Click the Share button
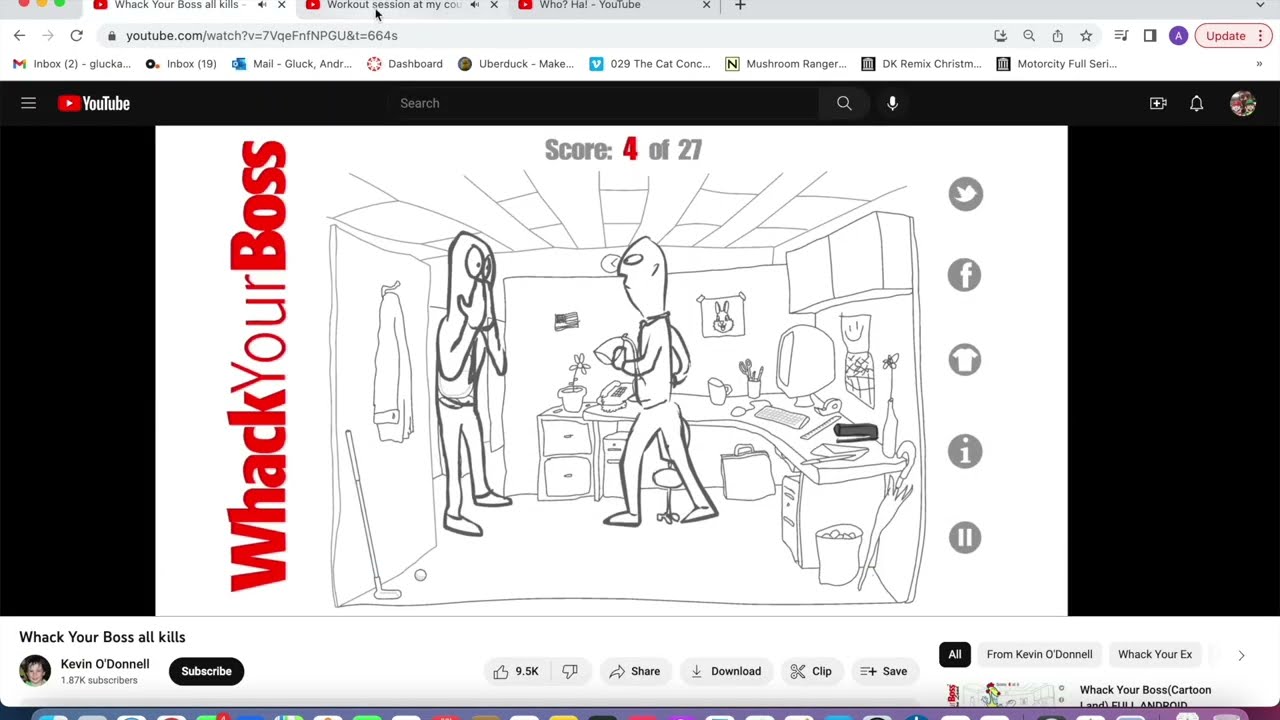This screenshot has height=720, width=1280. [635, 672]
